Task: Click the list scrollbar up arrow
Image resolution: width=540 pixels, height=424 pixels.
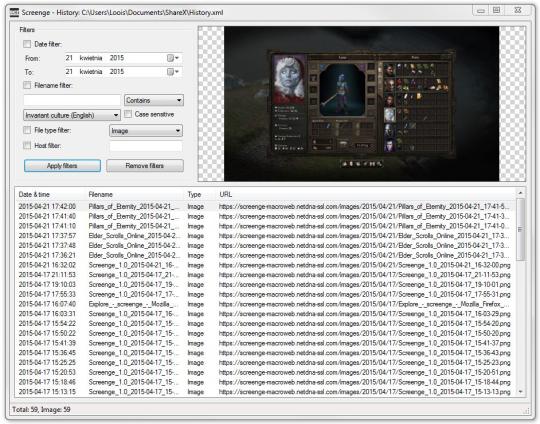Action: tap(520, 193)
